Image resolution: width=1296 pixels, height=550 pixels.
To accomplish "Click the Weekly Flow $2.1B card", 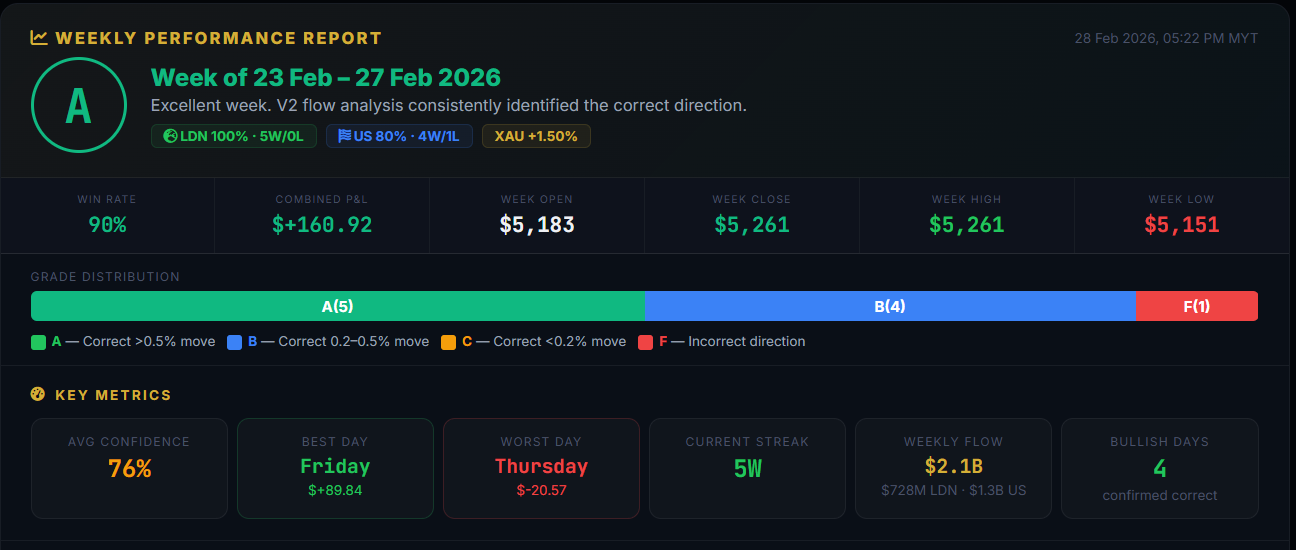I will pyautogui.click(x=953, y=468).
